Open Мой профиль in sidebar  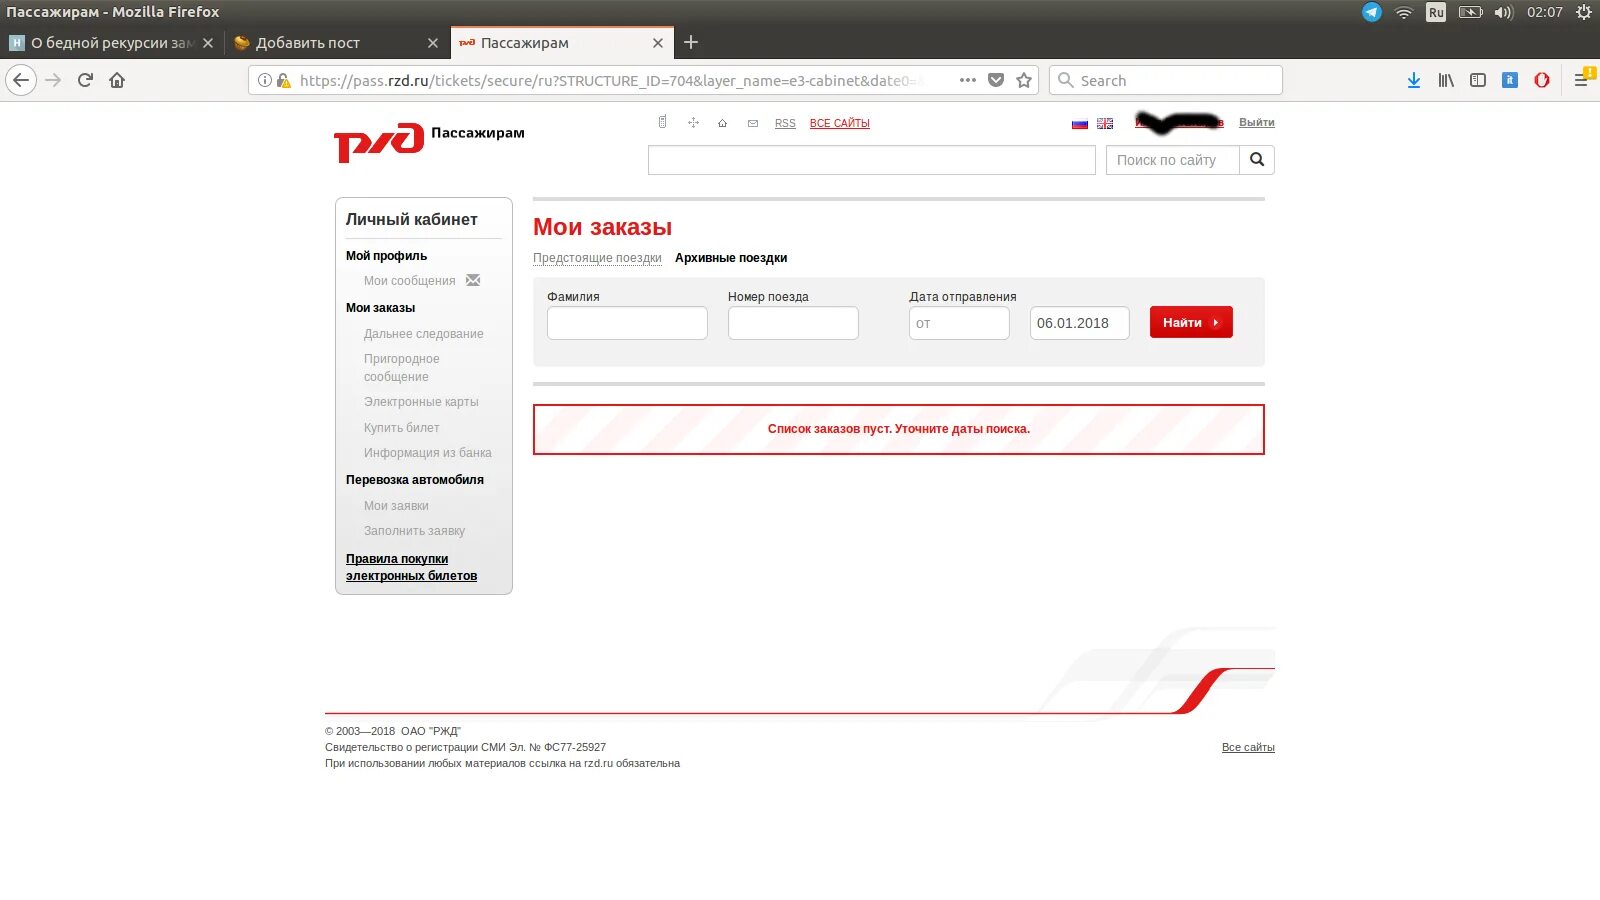tap(386, 256)
